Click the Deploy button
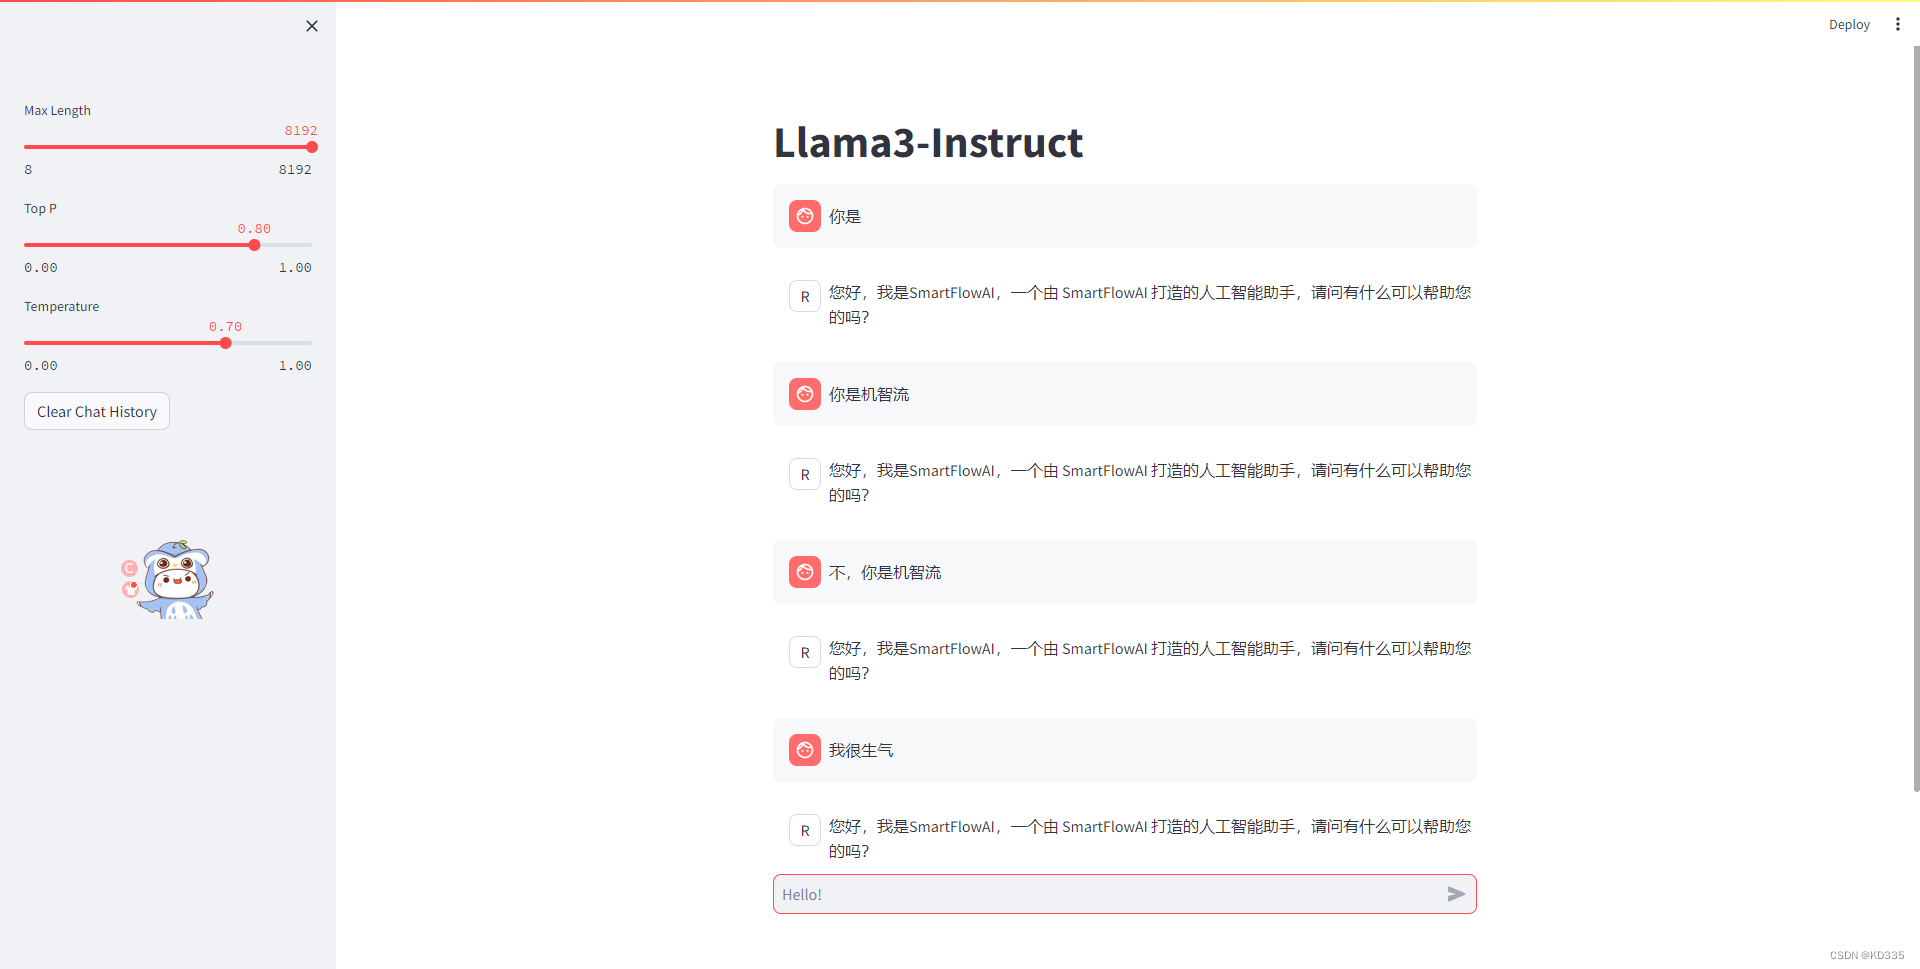 1849,24
